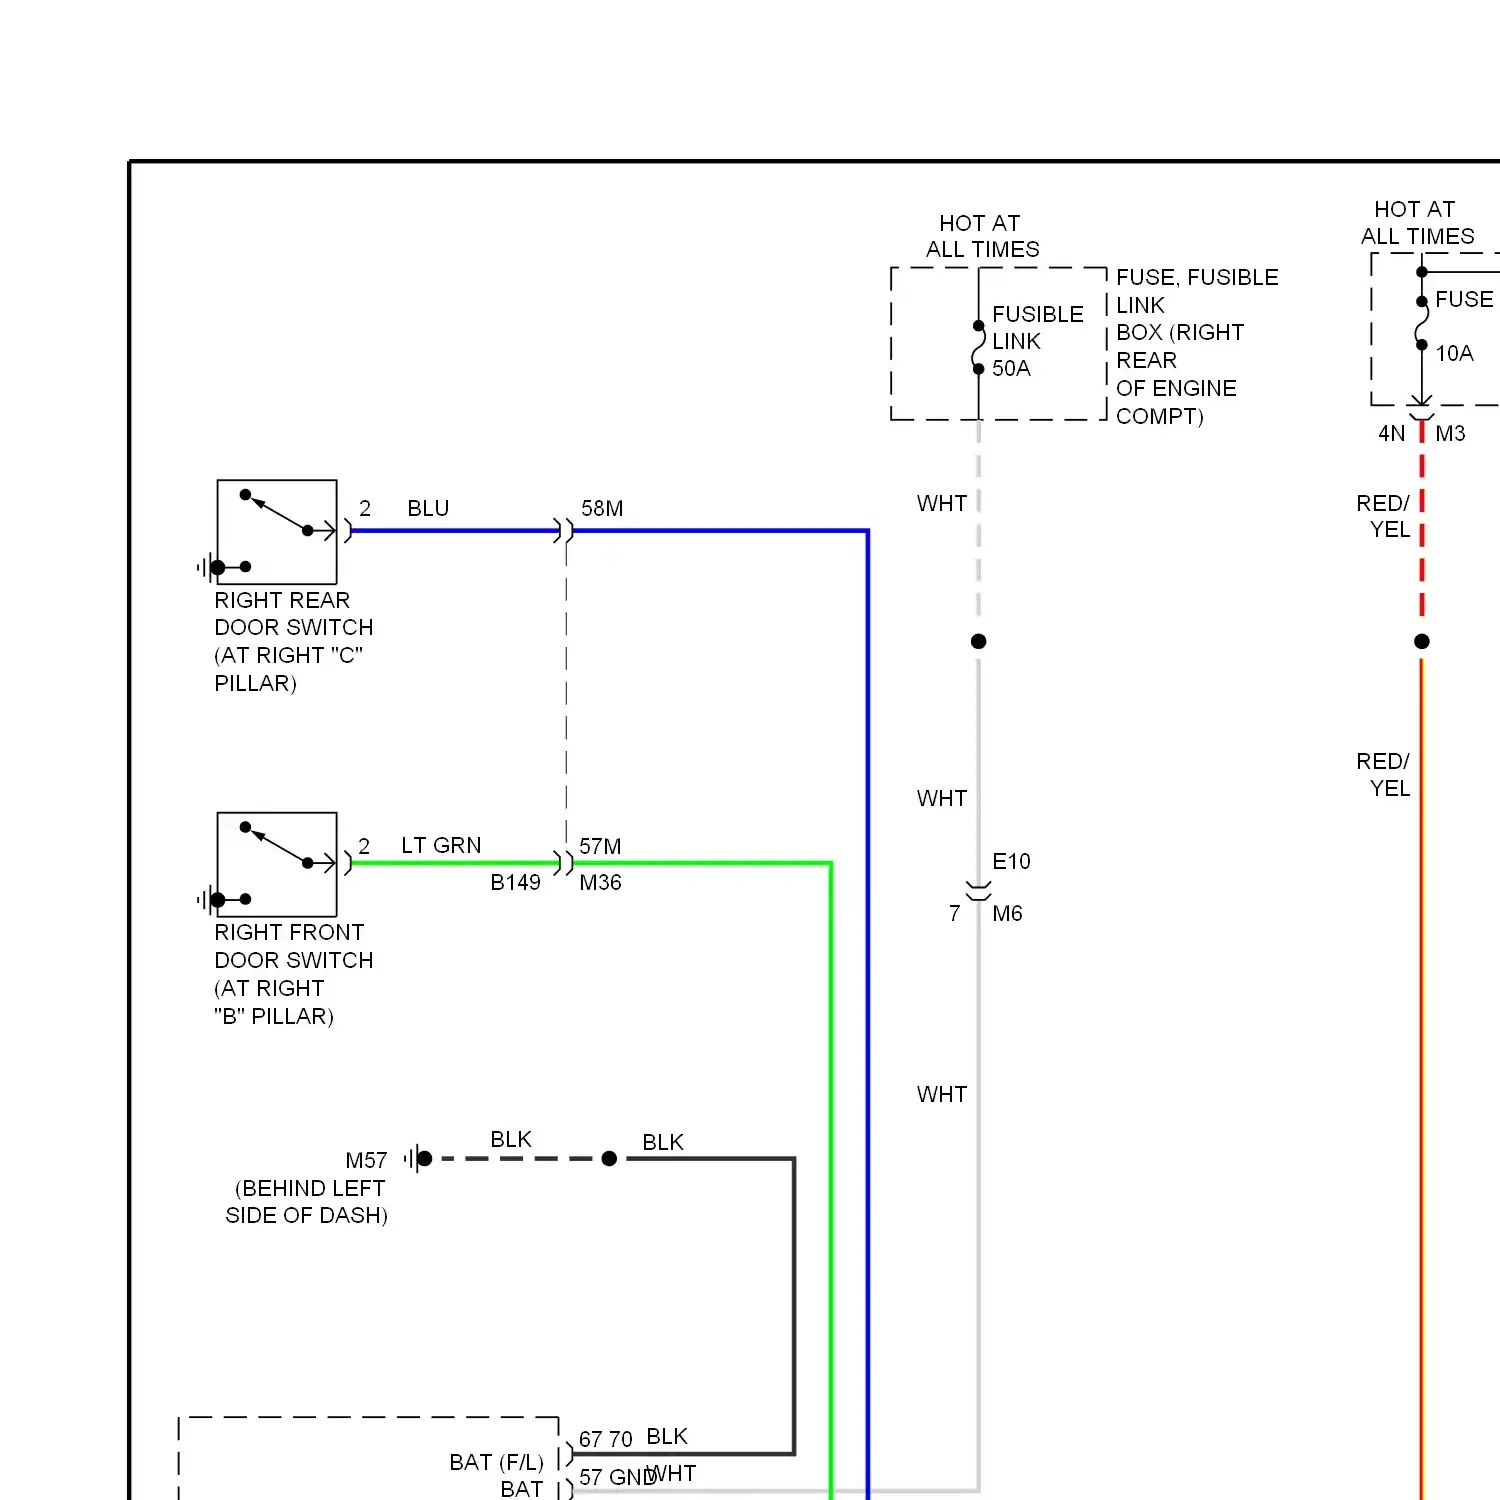The width and height of the screenshot is (1500, 1500).
Task: Click the Right Rear Door Switch symbol
Action: pyautogui.click(x=277, y=532)
